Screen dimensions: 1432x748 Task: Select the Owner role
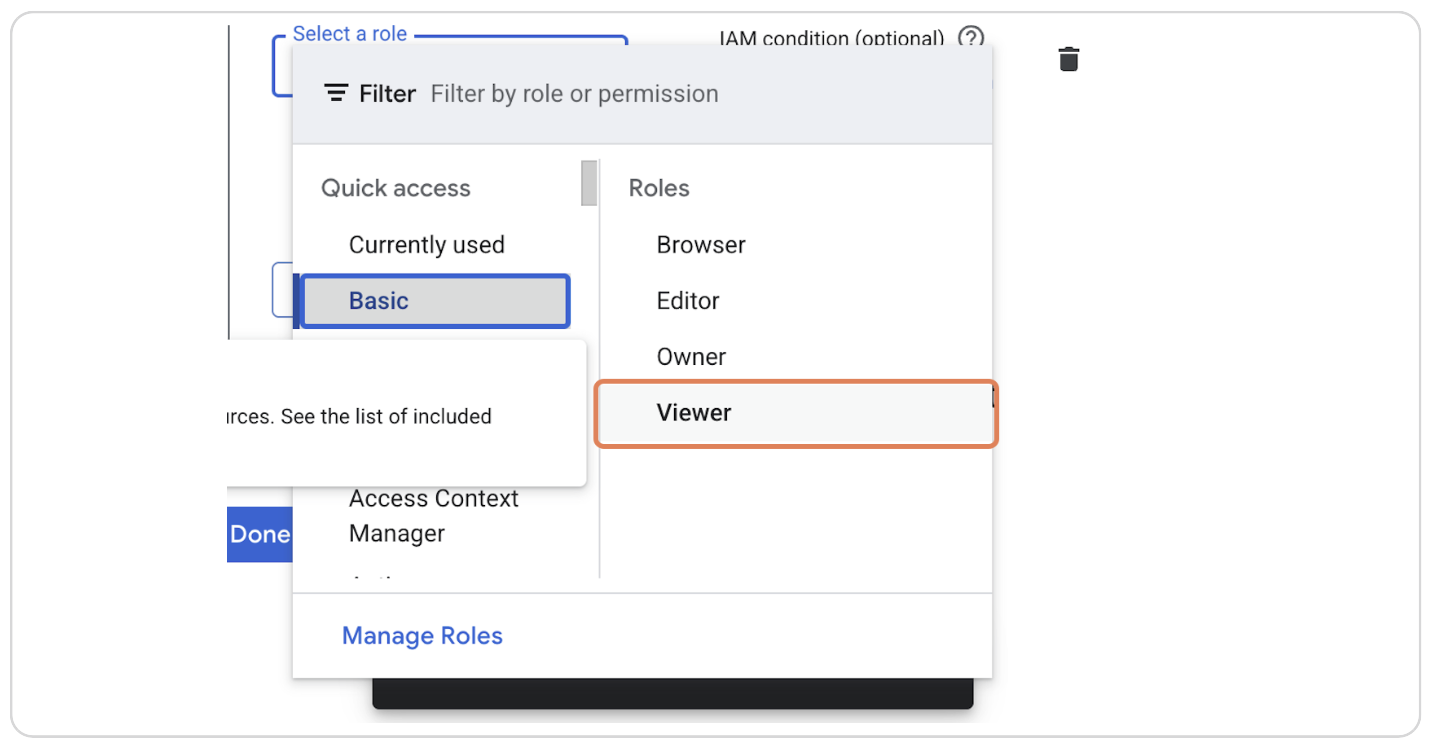[x=690, y=356]
